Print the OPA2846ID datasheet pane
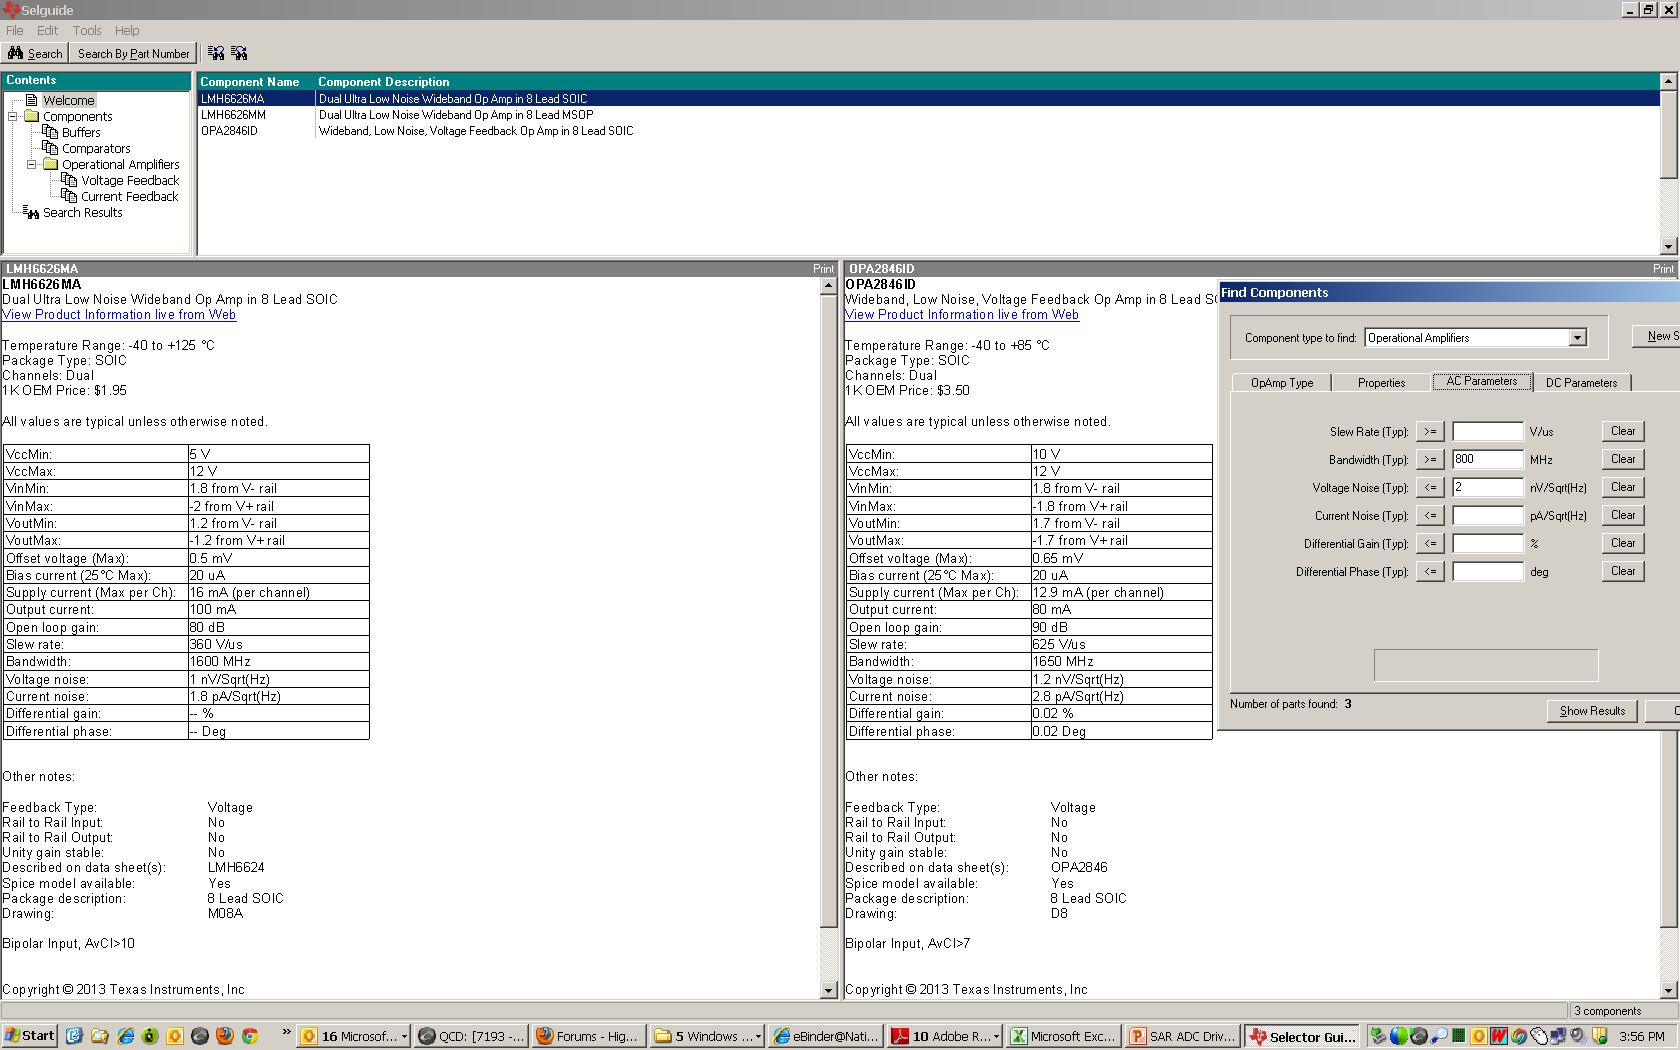Image resolution: width=1680 pixels, height=1050 pixels. click(1663, 269)
